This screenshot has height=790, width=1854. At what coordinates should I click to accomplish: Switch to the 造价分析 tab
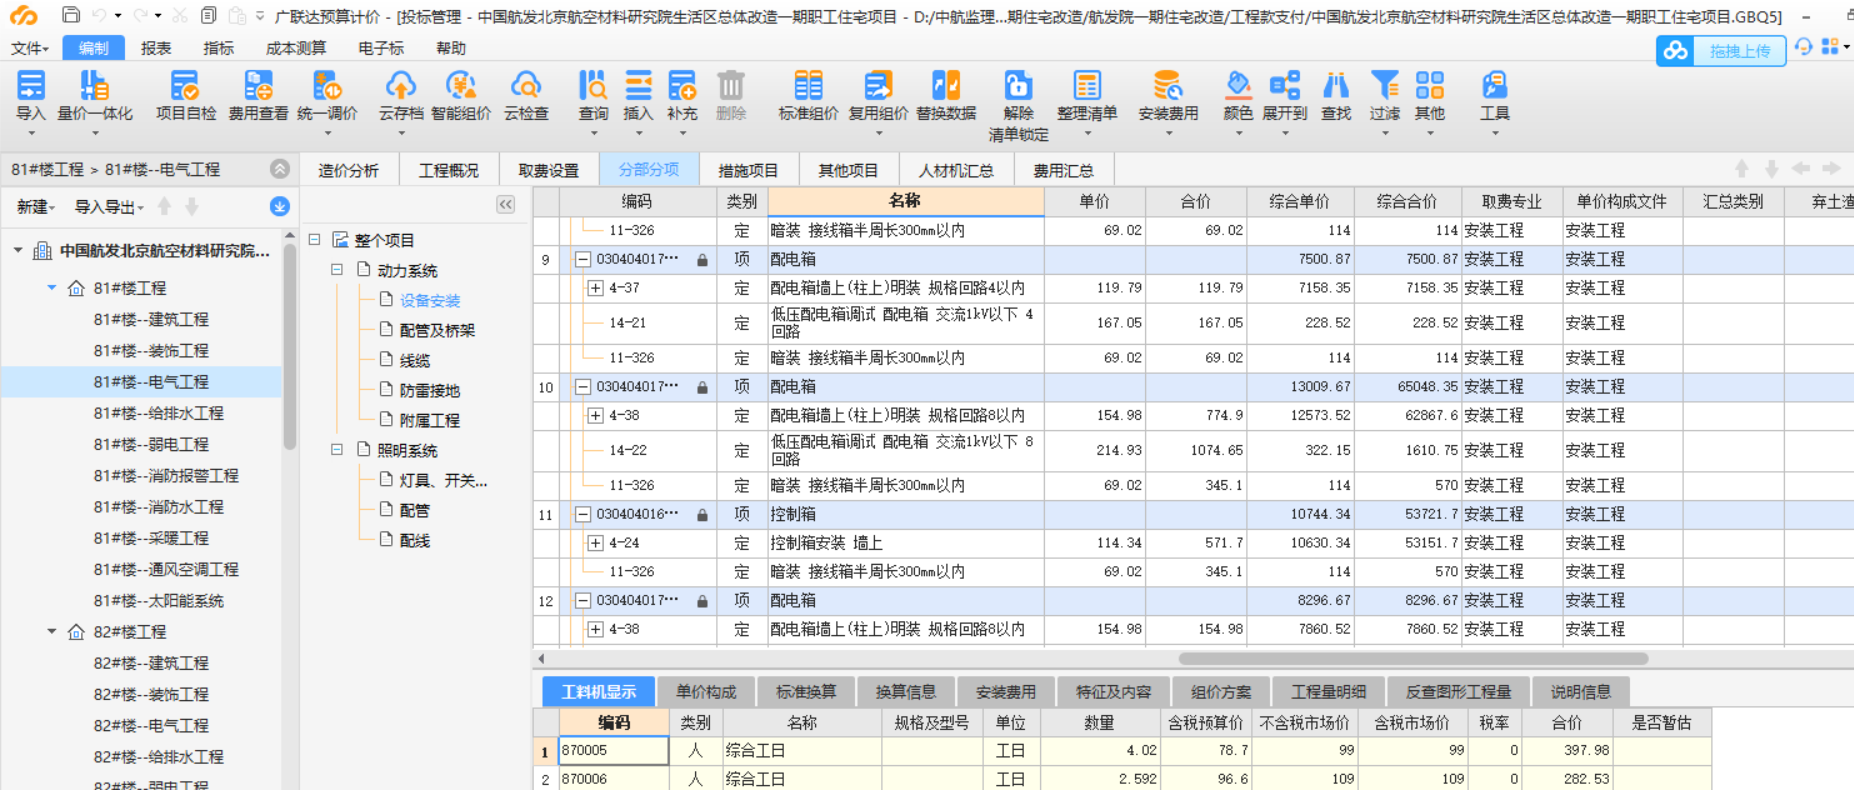(348, 170)
